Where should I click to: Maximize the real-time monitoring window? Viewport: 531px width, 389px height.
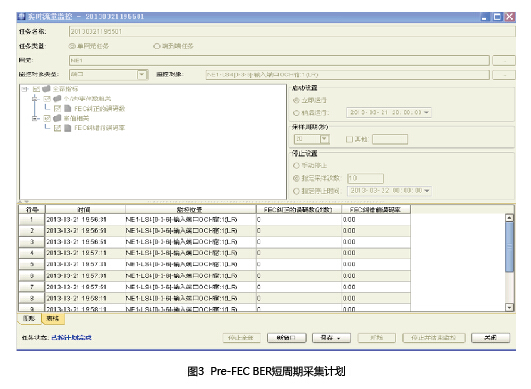[x=497, y=17]
